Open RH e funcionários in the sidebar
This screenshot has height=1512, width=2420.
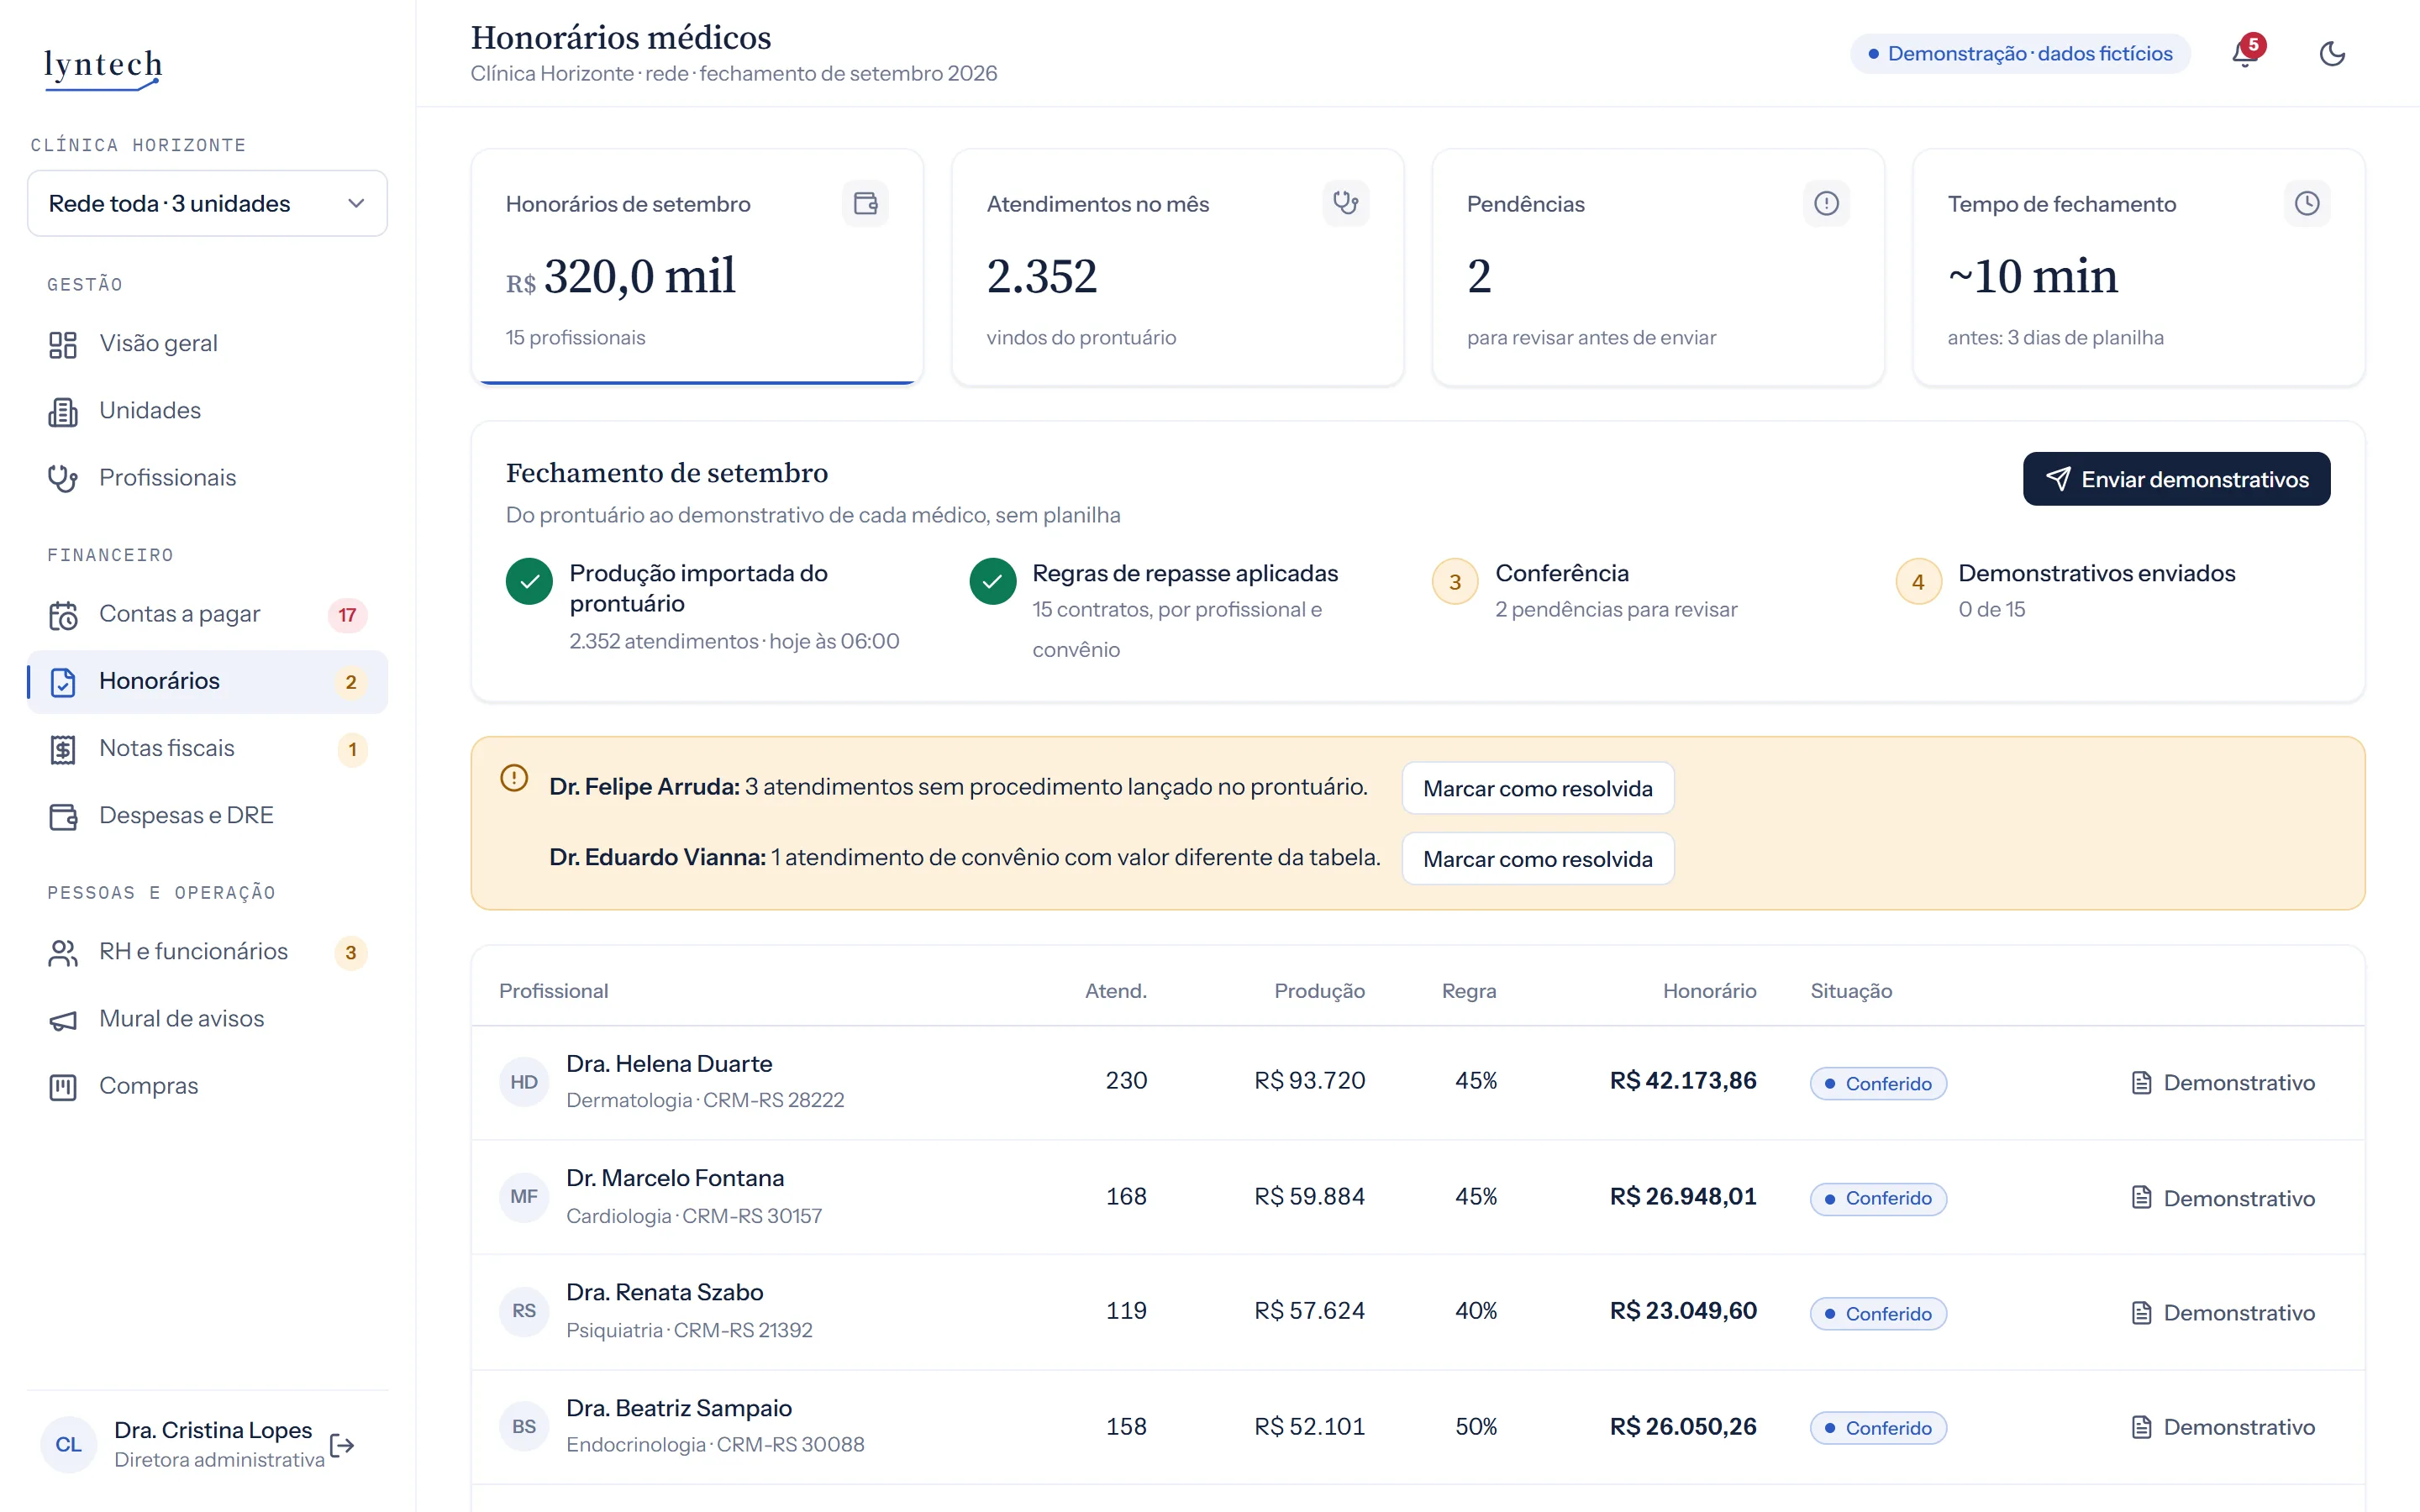[x=207, y=951]
